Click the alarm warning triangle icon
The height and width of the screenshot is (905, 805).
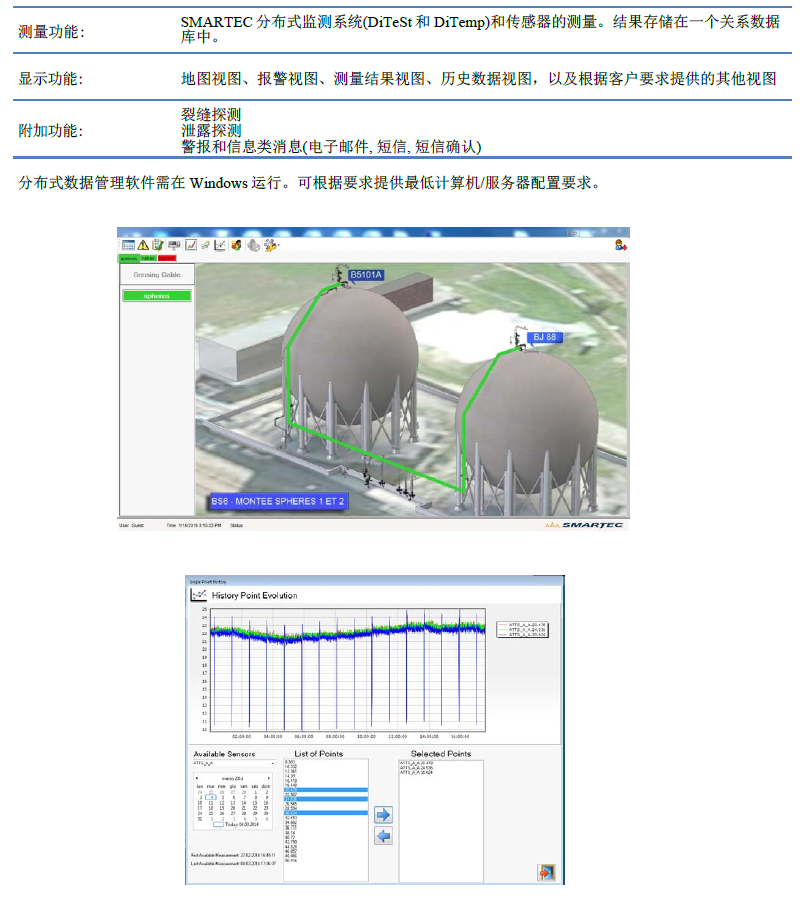[x=144, y=245]
